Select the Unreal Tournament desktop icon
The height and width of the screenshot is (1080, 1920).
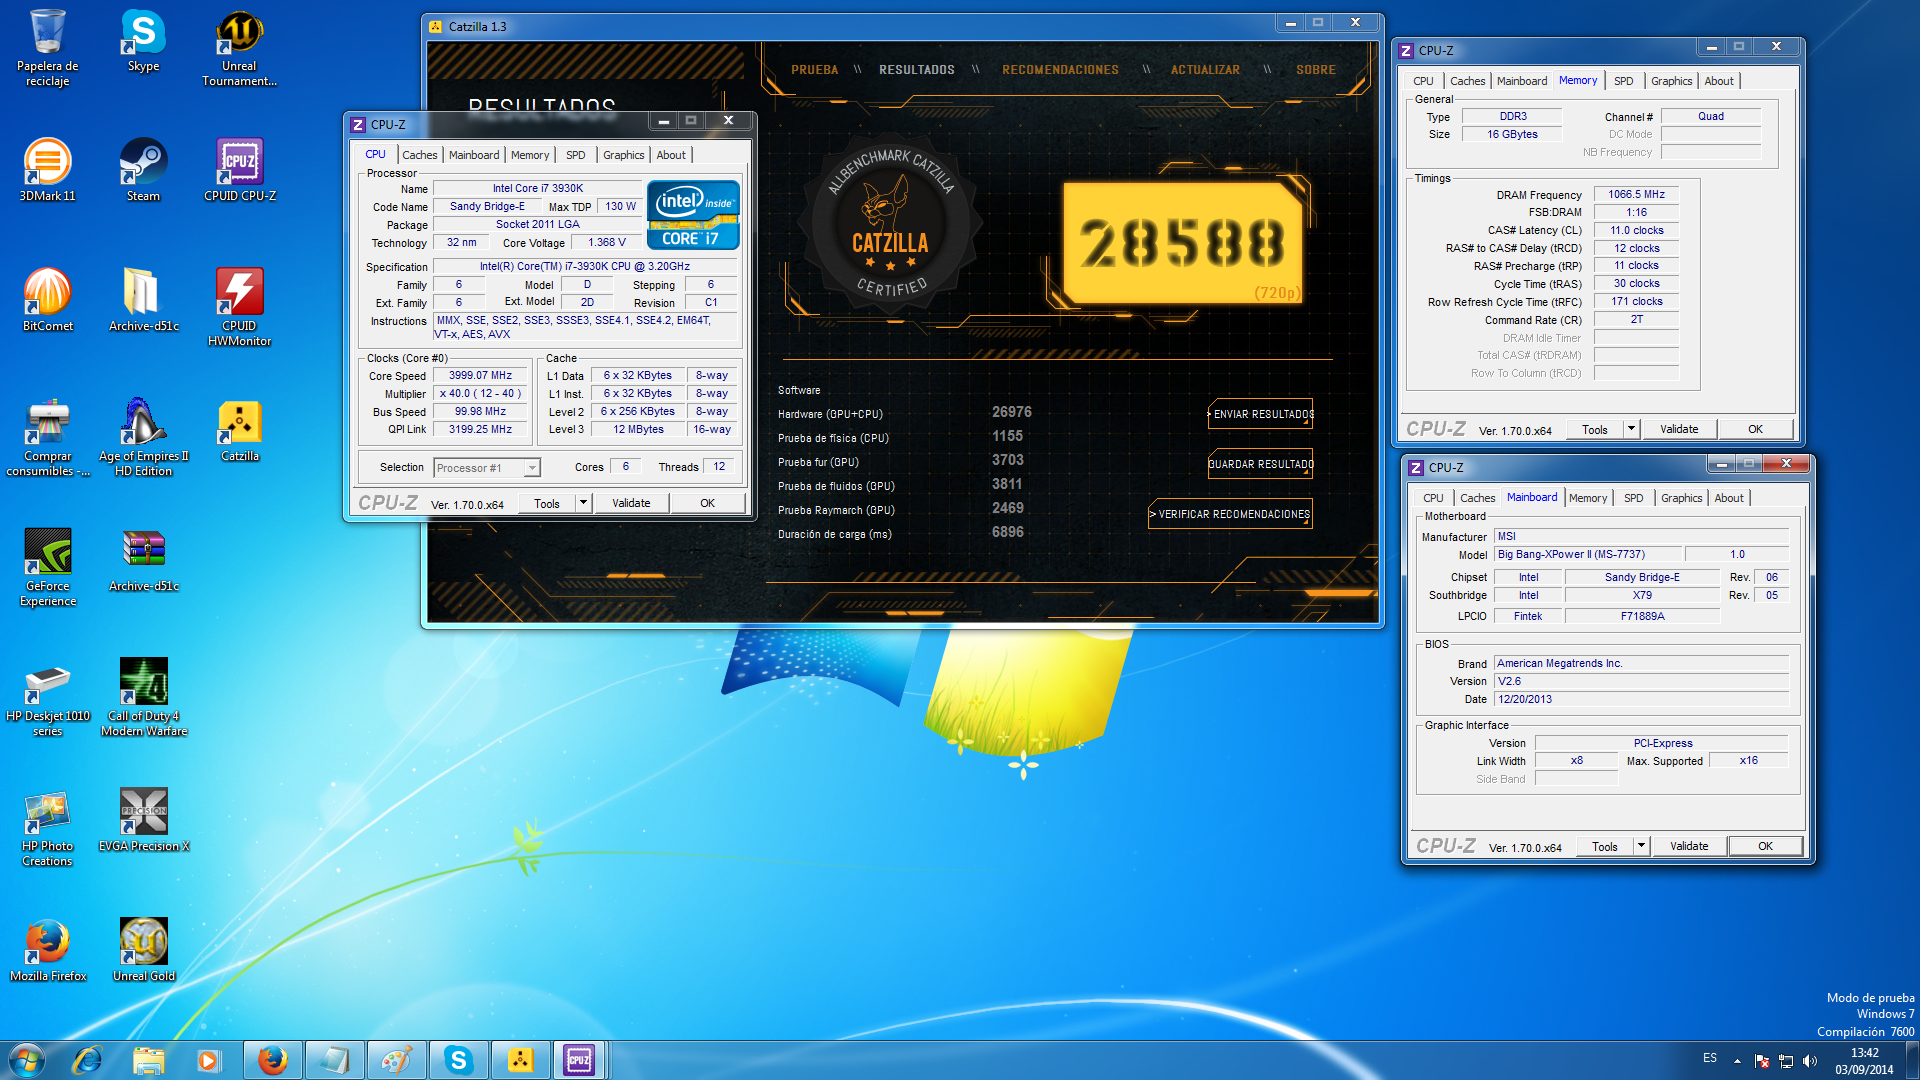coord(239,48)
